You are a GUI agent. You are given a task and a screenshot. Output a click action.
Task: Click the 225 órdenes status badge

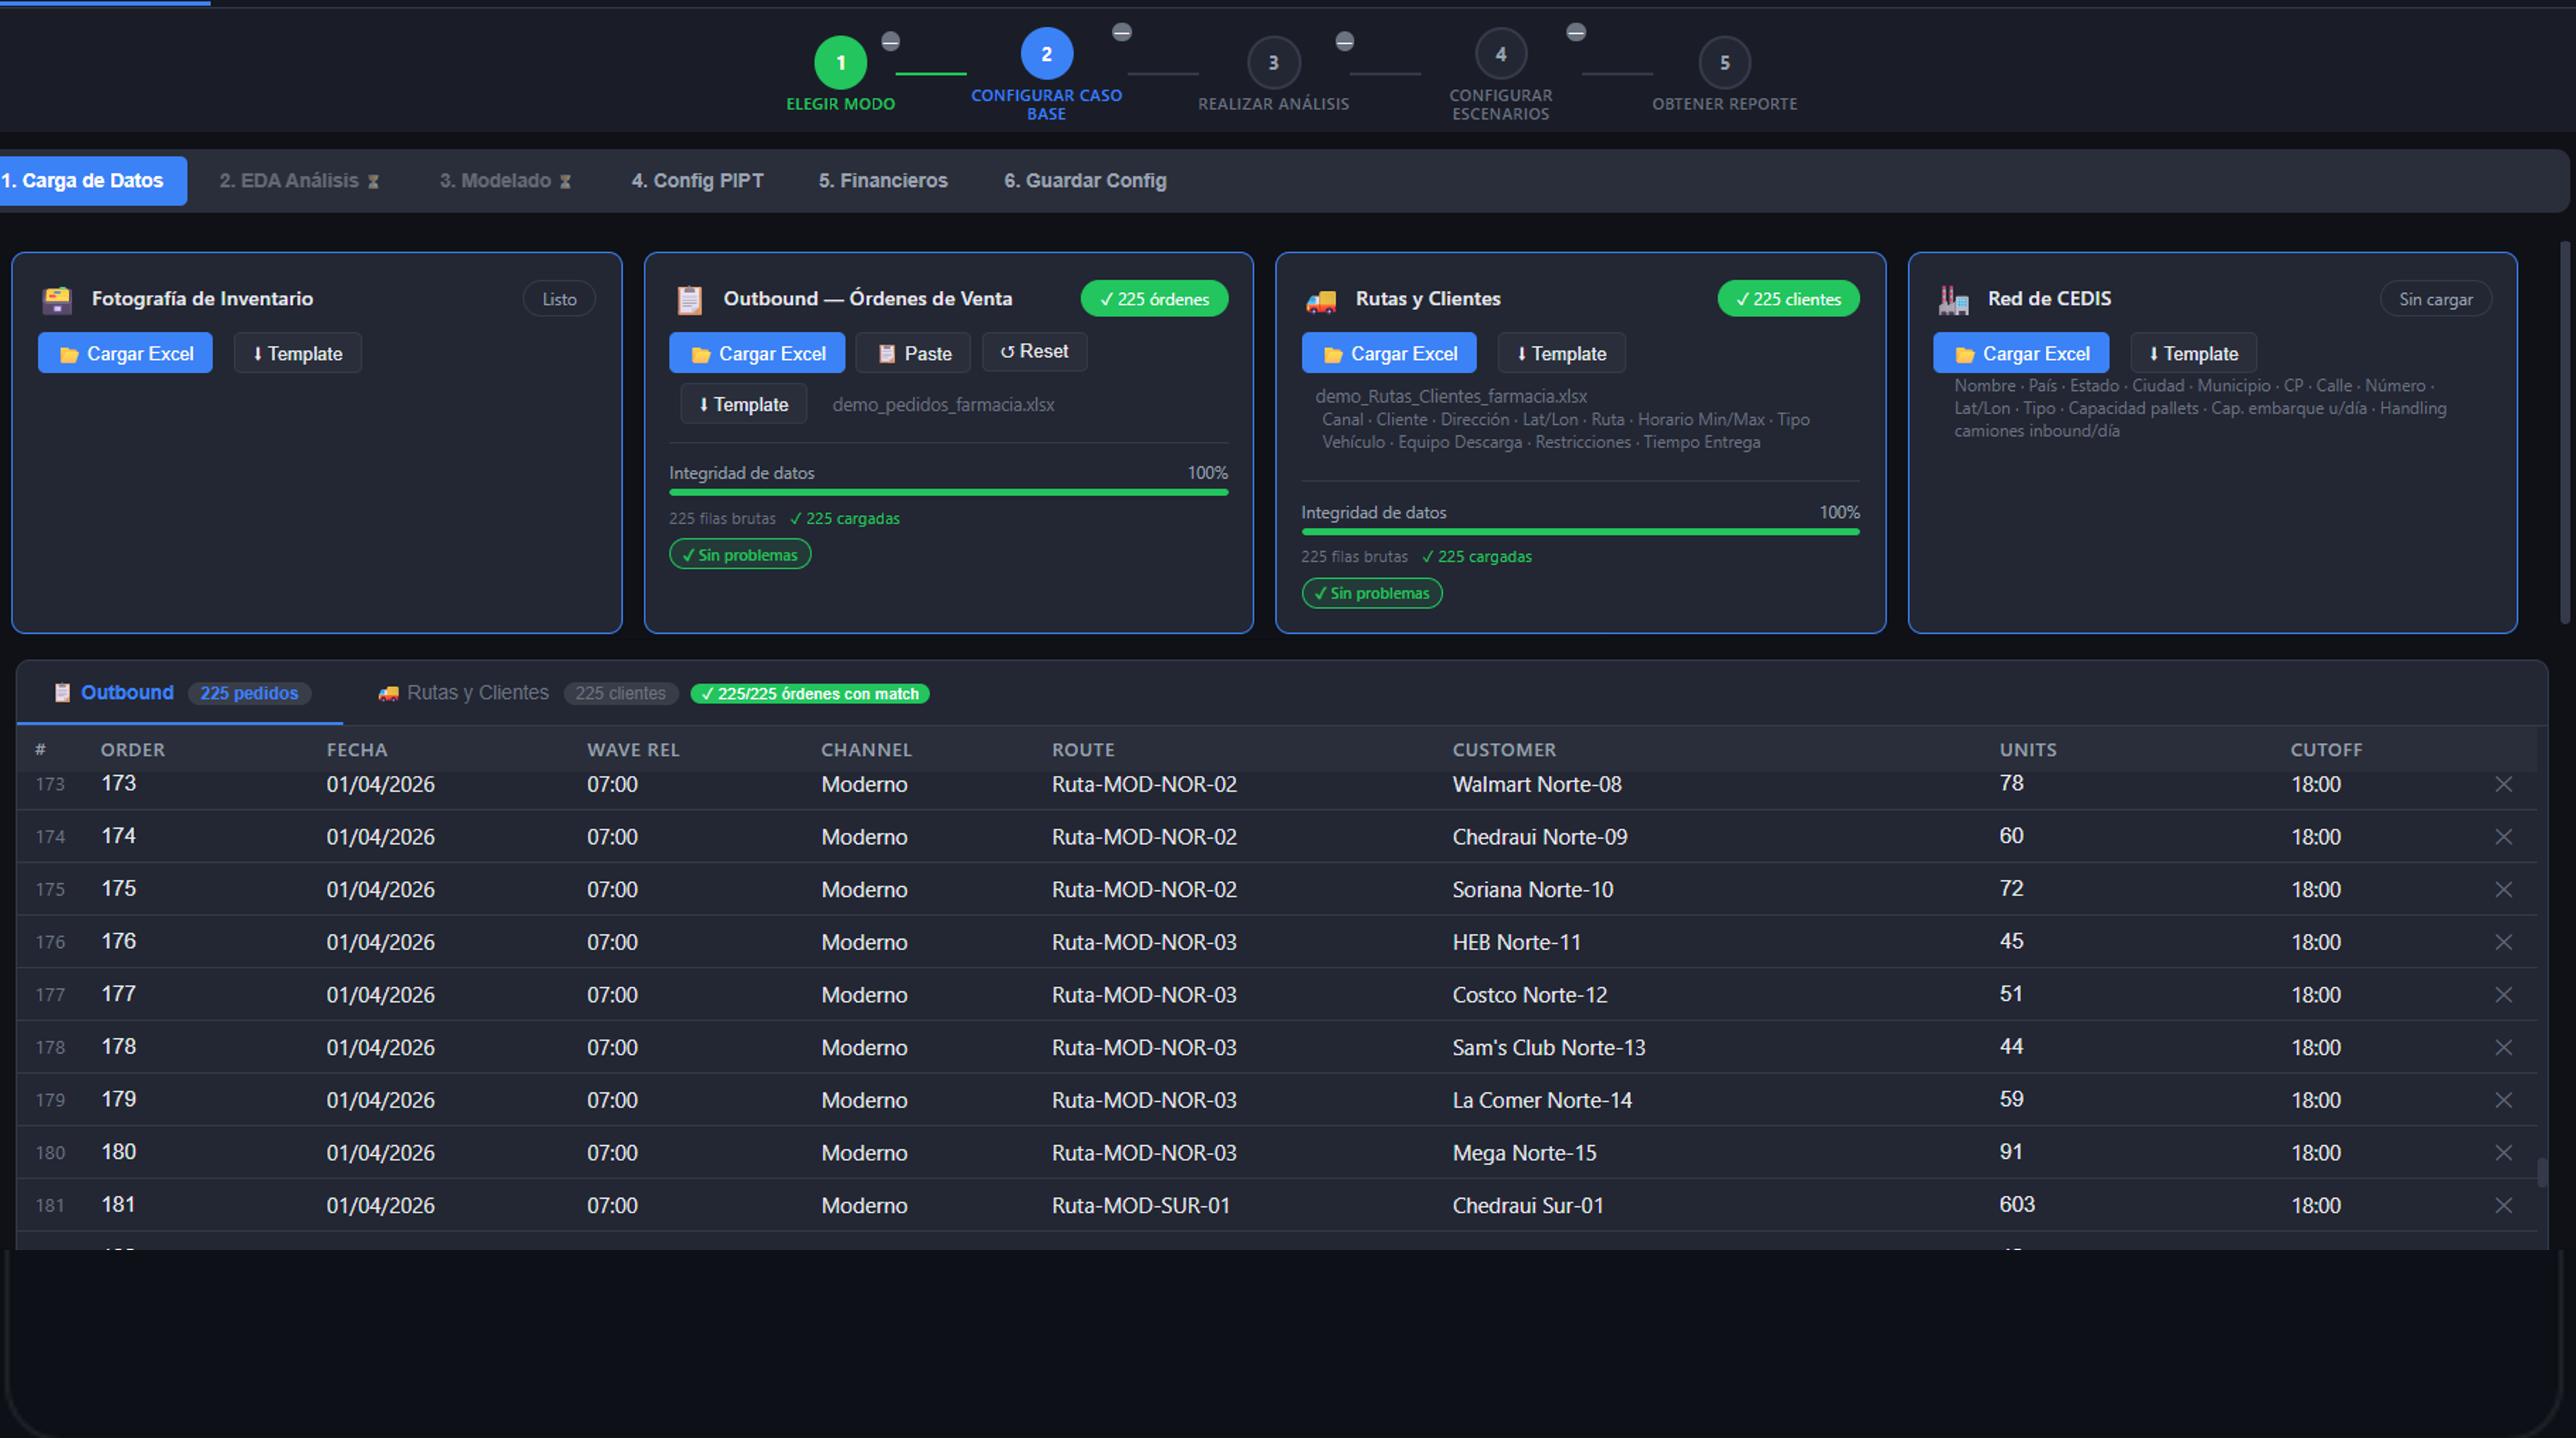(1154, 299)
